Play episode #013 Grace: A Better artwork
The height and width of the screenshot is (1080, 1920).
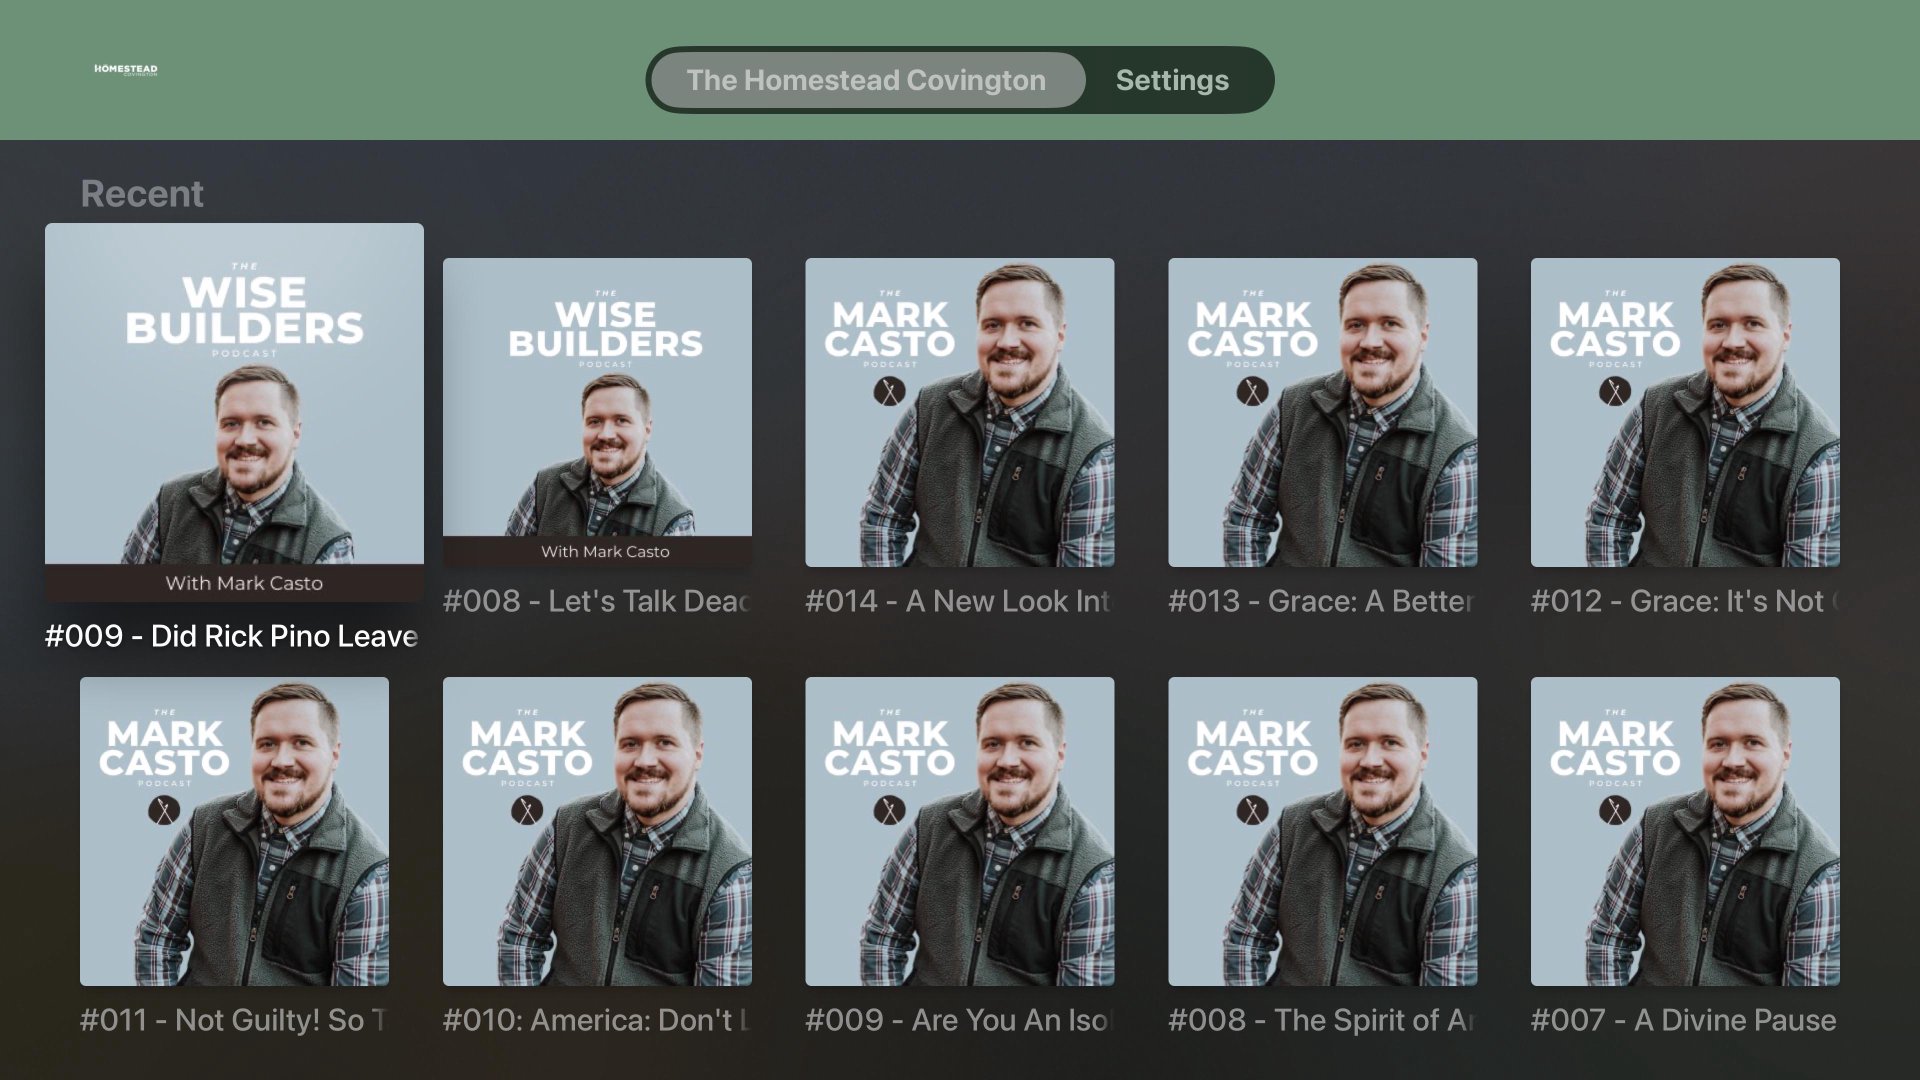[x=1322, y=412]
